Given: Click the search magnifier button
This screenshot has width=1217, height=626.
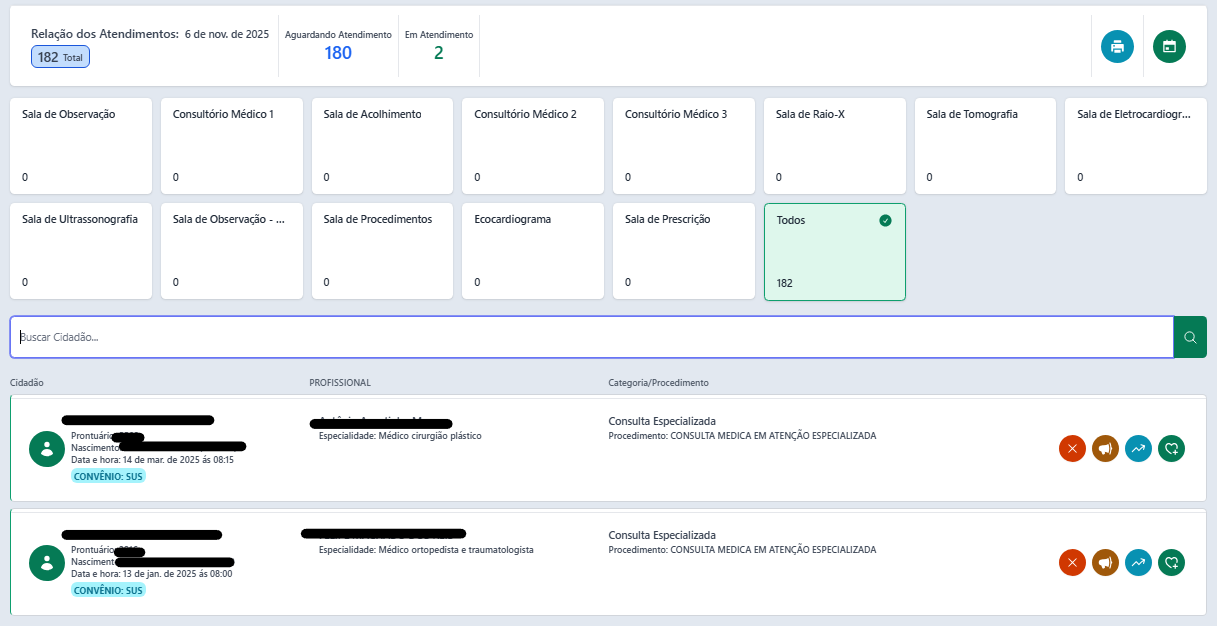Looking at the screenshot, I should point(1190,337).
